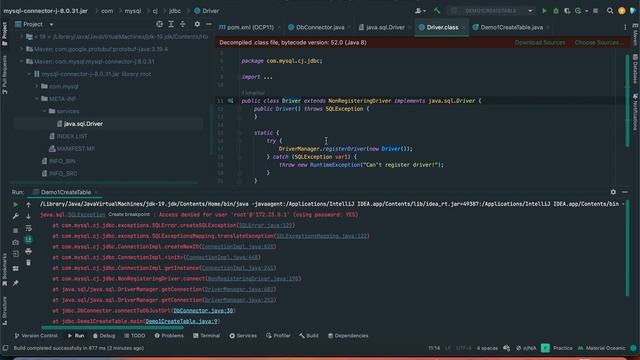Clear all Run console output
This screenshot has height=360, width=640.
coord(28,263)
